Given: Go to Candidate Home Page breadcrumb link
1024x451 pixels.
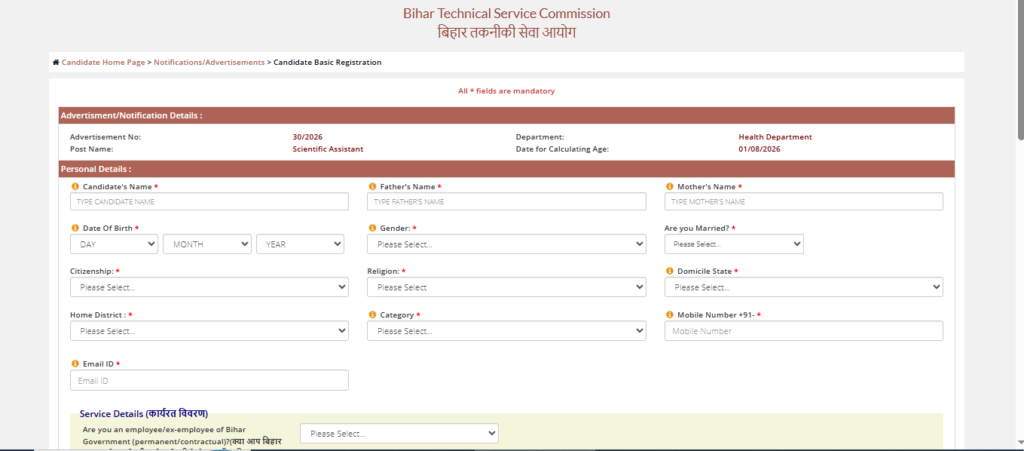Looking at the screenshot, I should point(103,63).
